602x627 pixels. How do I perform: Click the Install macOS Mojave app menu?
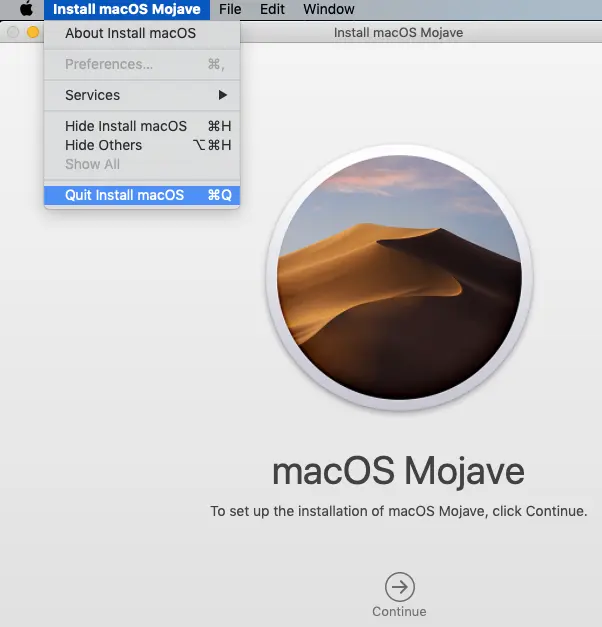click(127, 9)
